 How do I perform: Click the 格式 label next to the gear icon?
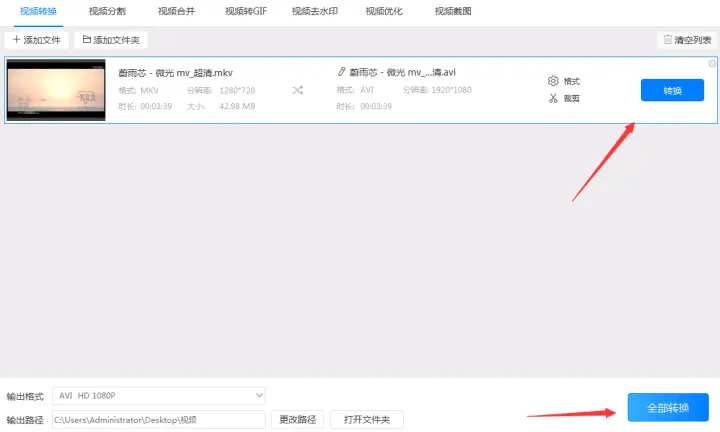click(572, 81)
